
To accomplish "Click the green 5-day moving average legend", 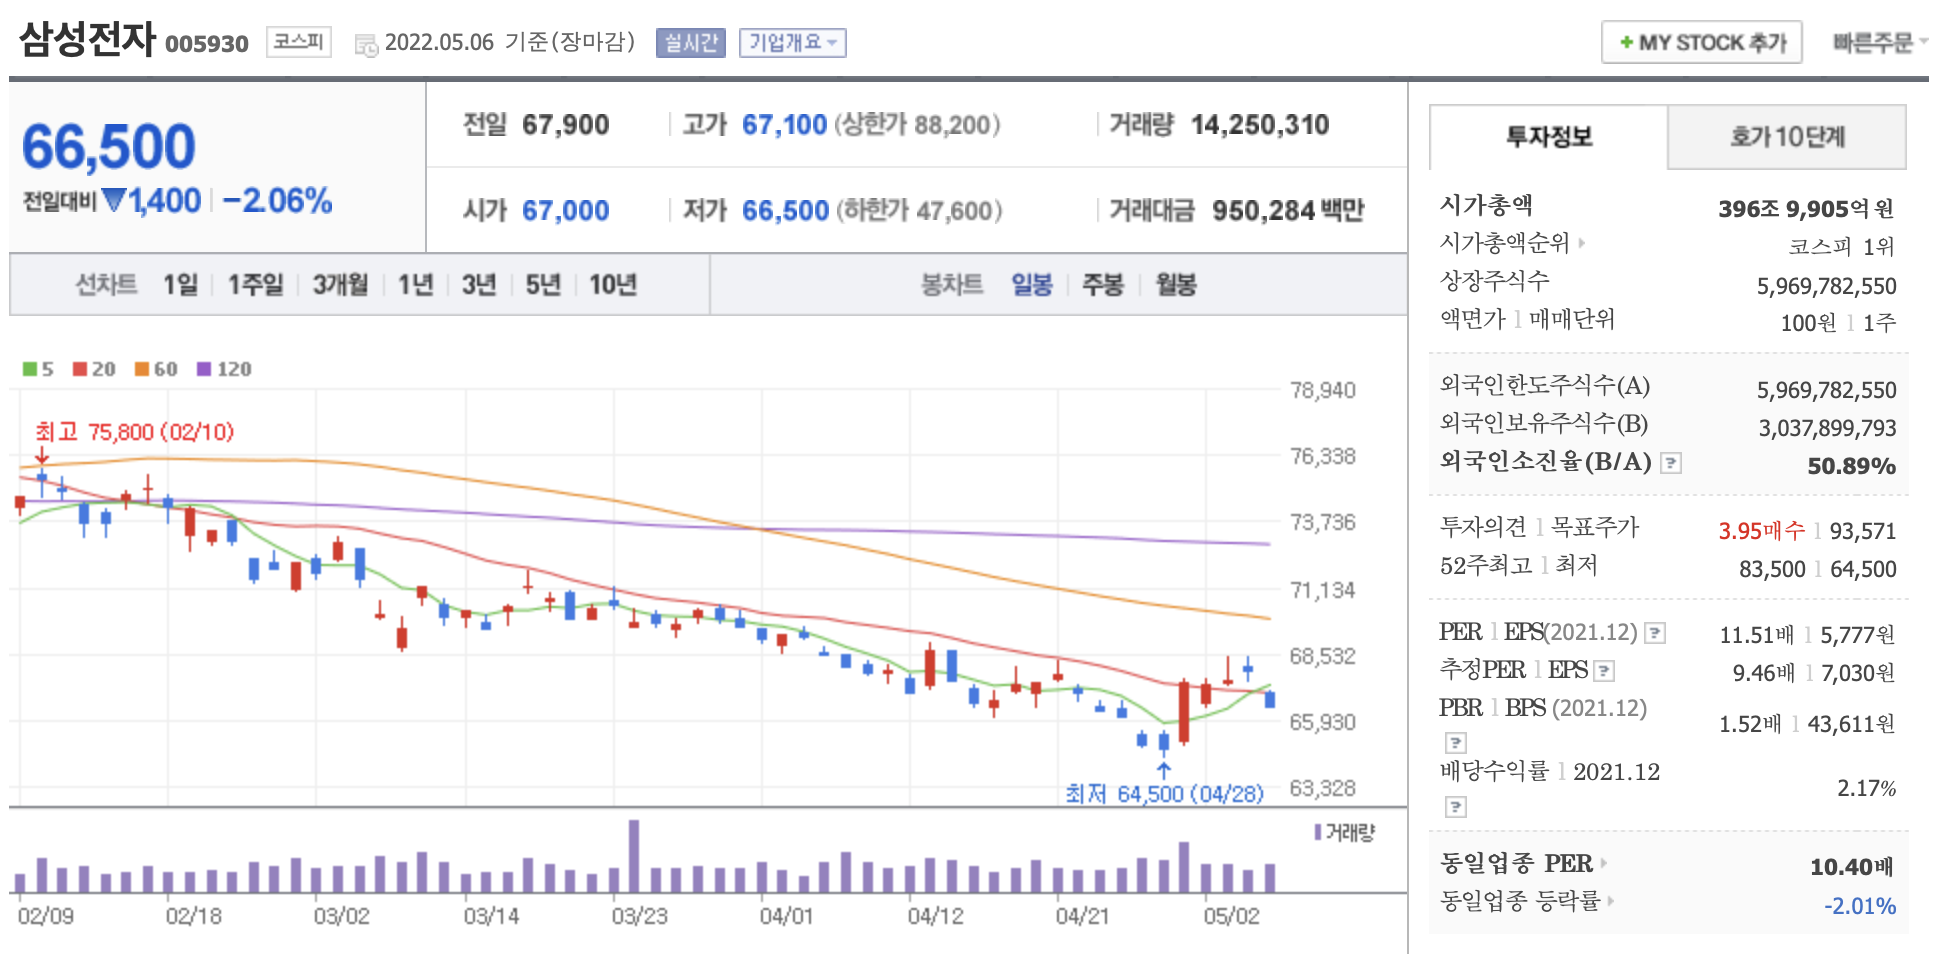I will tap(38, 369).
